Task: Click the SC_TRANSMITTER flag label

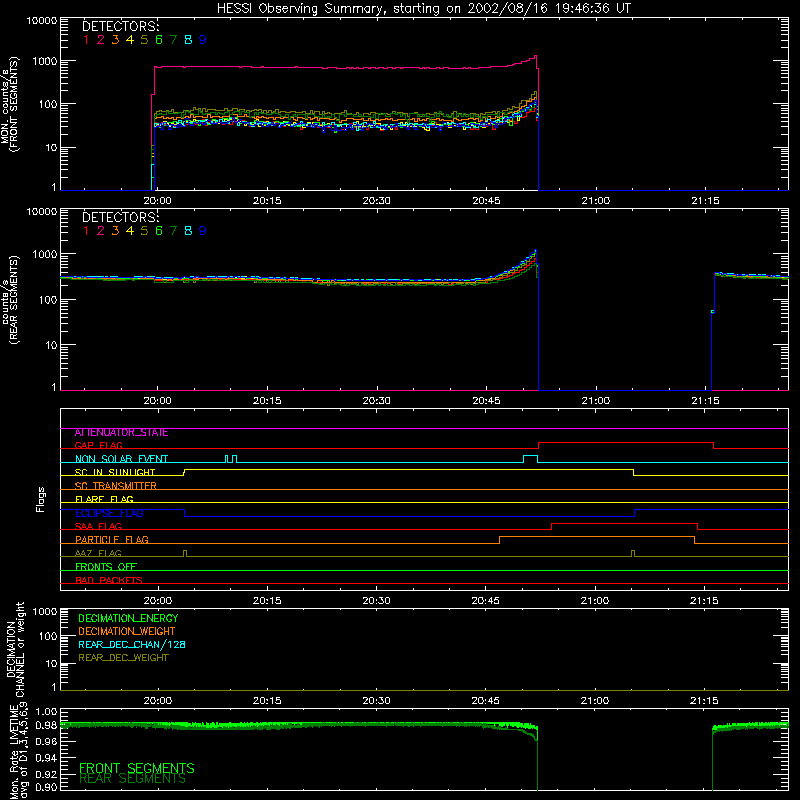Action: pyautogui.click(x=116, y=486)
